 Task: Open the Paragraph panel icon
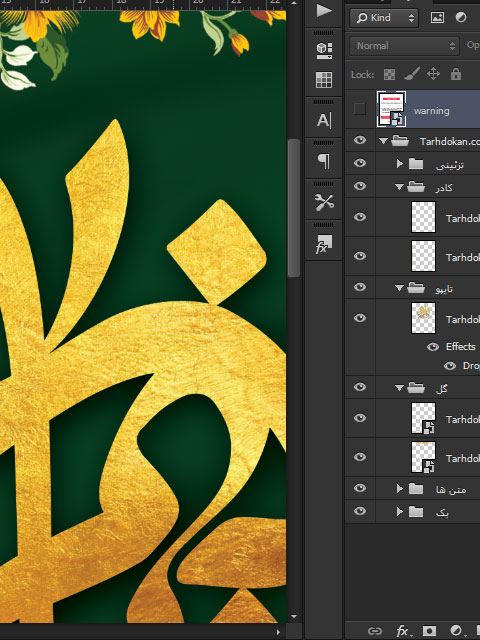(324, 161)
